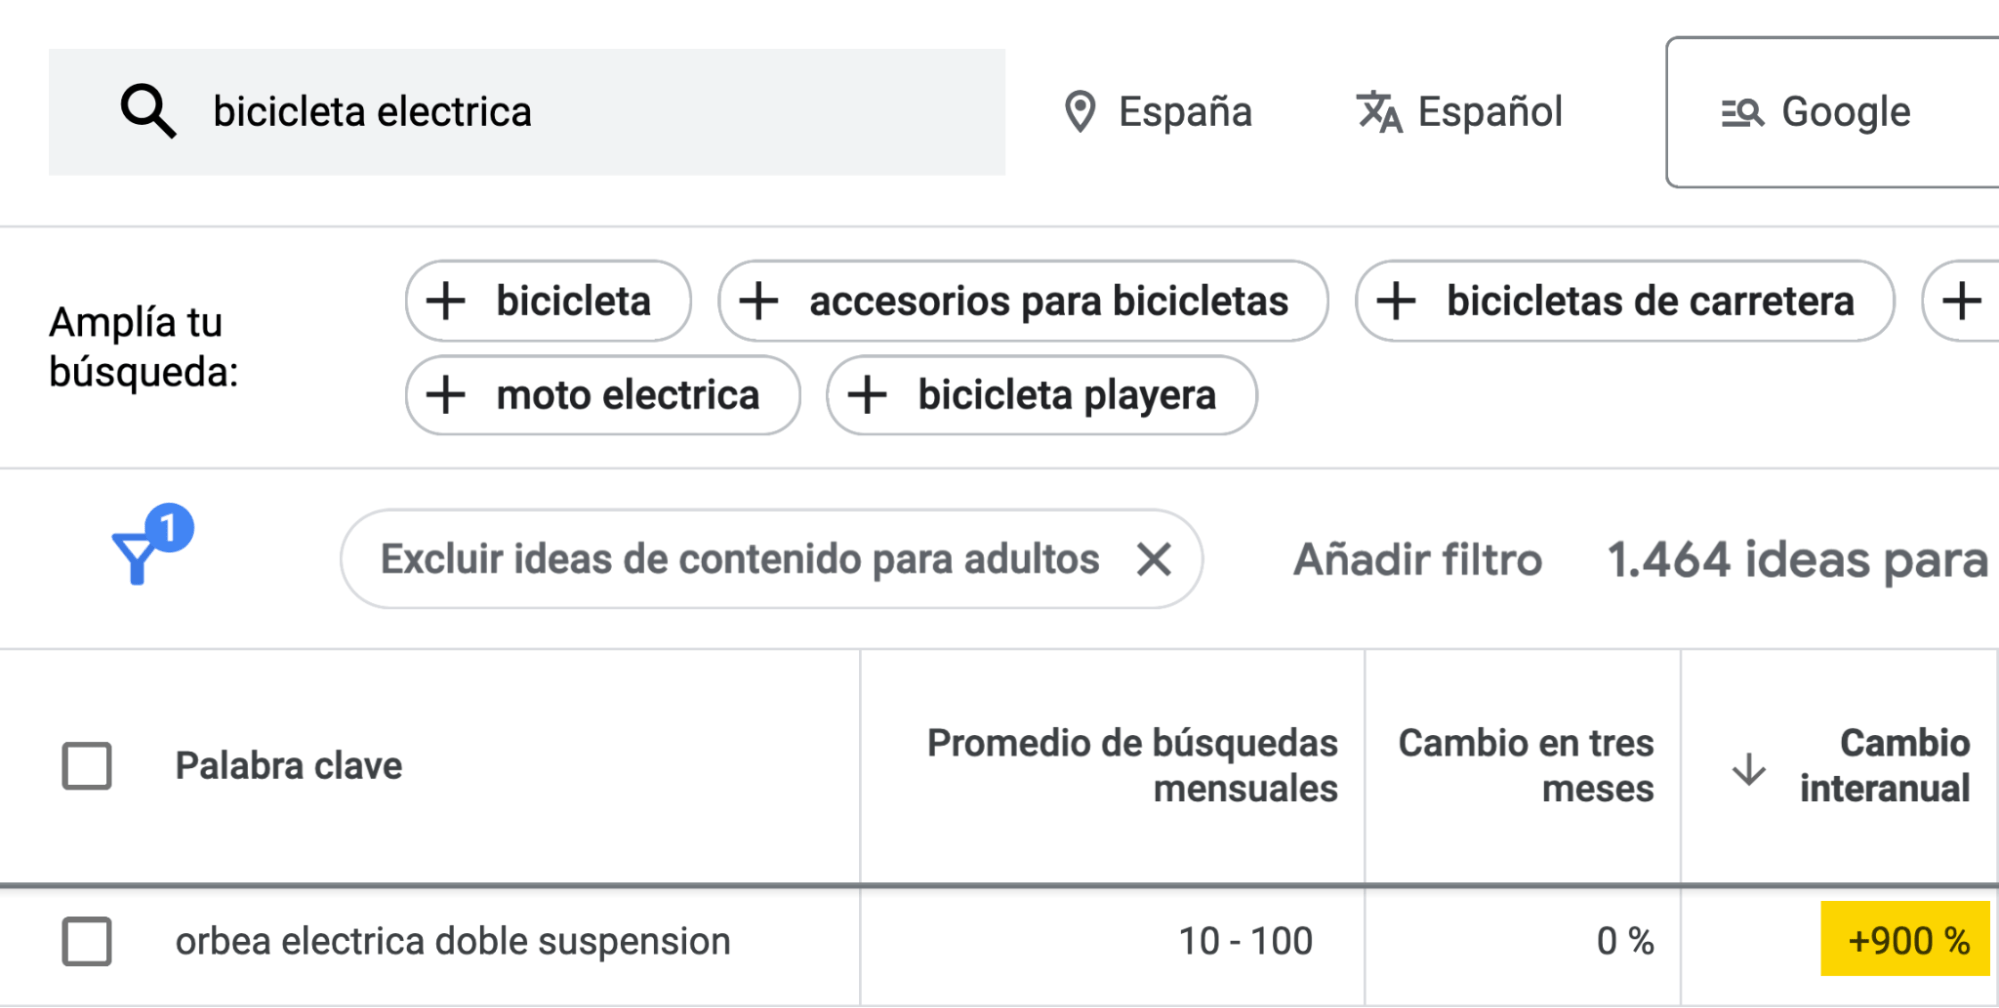This screenshot has width=1999, height=1008.
Task: Click Añadir filtro
Action: [1419, 559]
